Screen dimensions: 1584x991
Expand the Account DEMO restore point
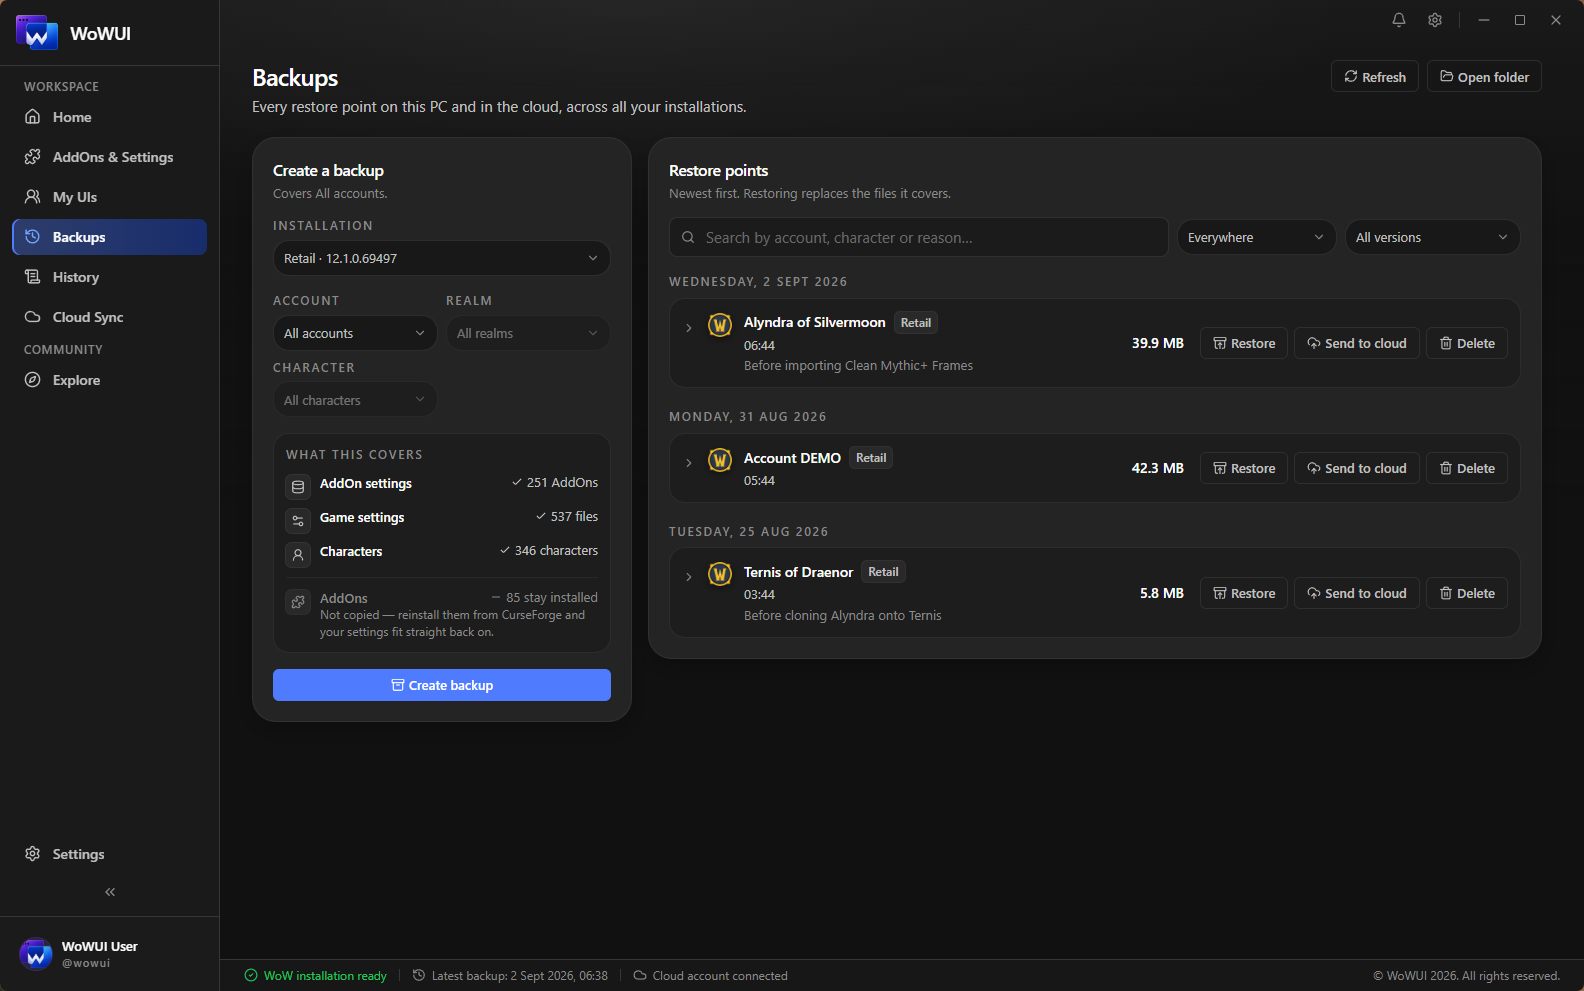click(x=688, y=463)
